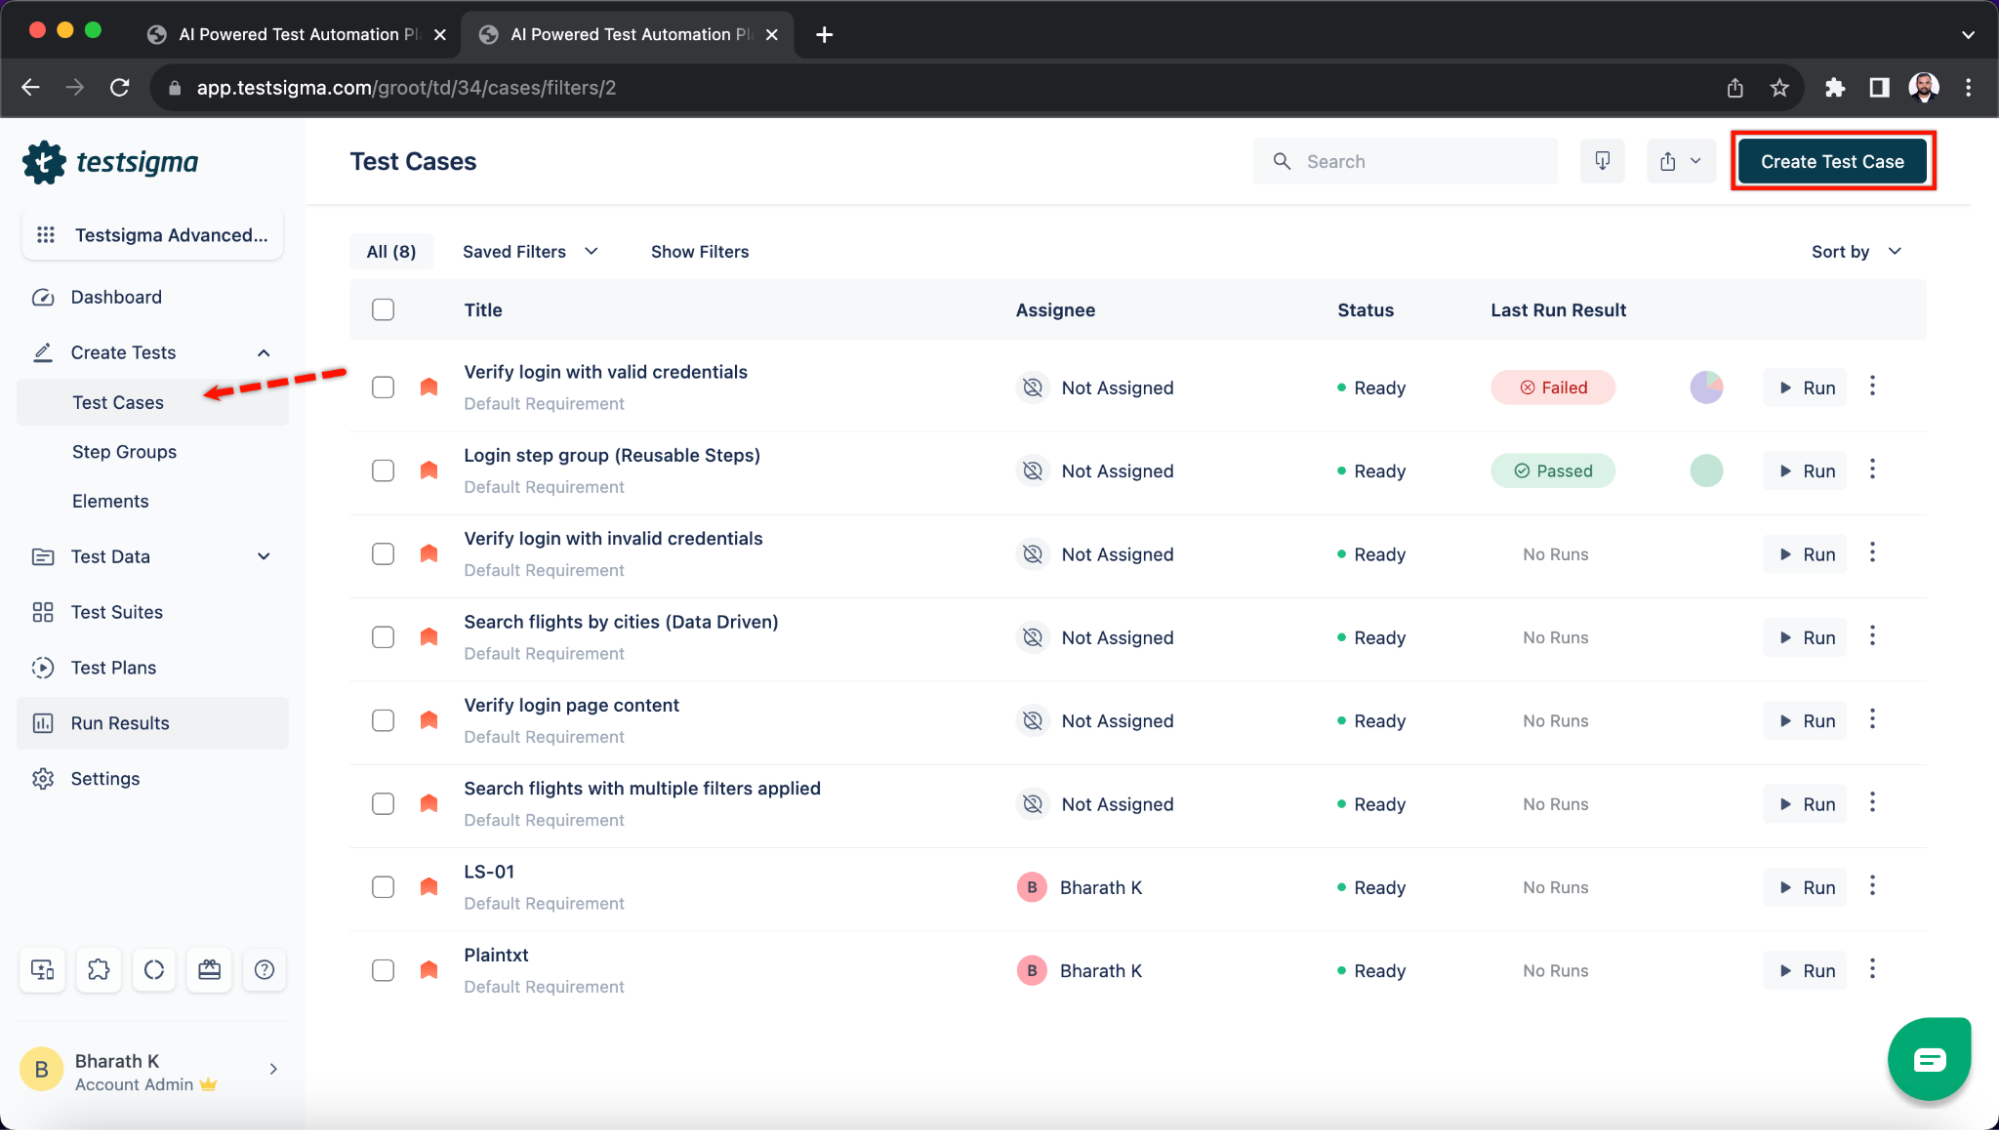Image resolution: width=1999 pixels, height=1131 pixels.
Task: Click the export share icon
Action: (1668, 161)
